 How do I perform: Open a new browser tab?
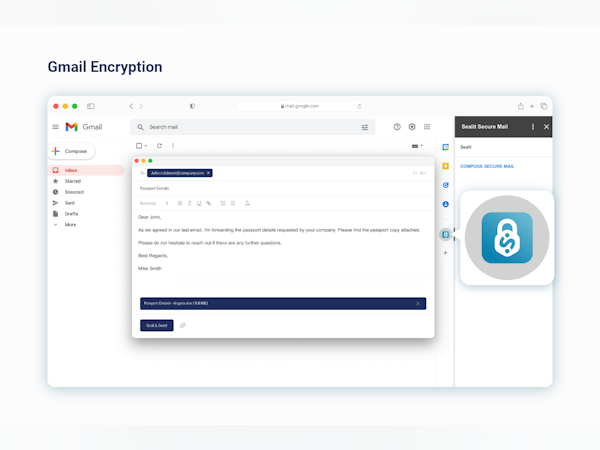(x=532, y=106)
